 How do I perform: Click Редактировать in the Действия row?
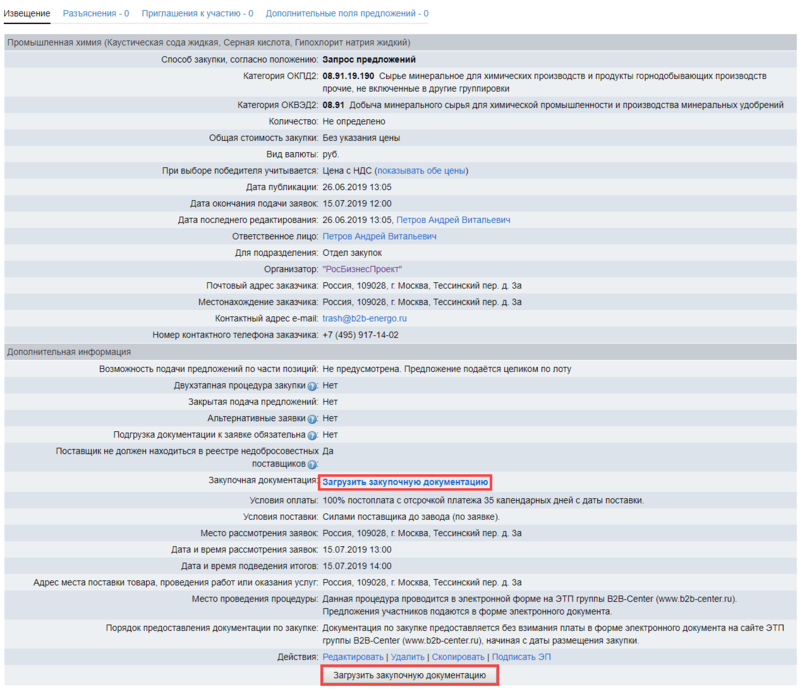[x=352, y=657]
